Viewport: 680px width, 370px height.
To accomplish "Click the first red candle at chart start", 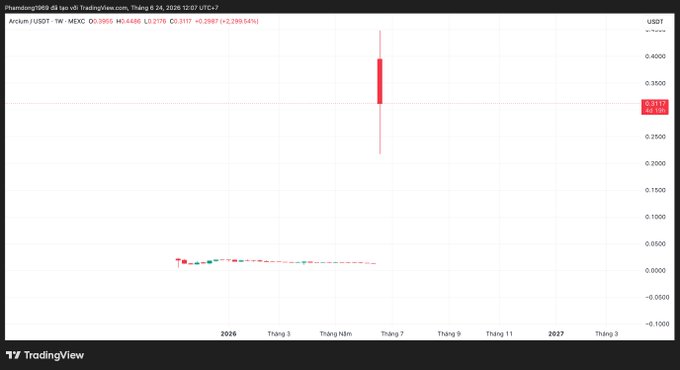I will (178, 262).
